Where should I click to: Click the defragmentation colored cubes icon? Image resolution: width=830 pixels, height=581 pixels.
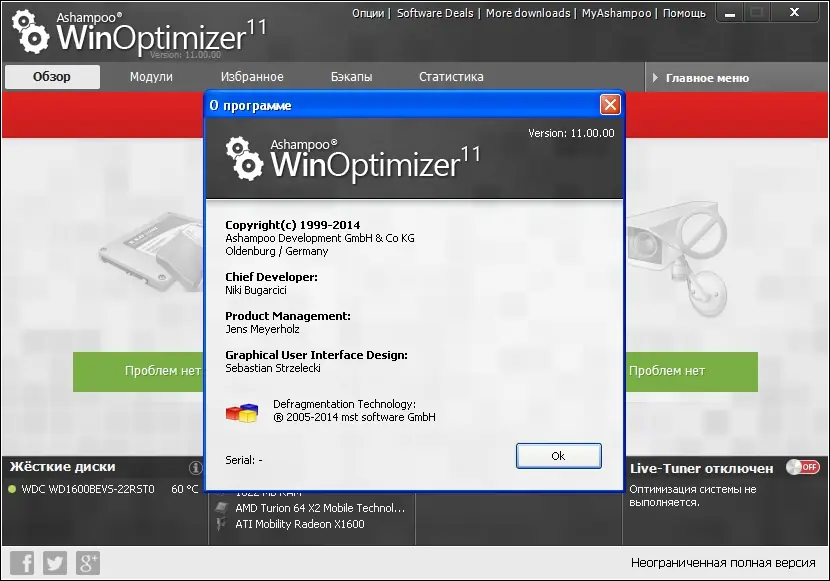point(242,412)
